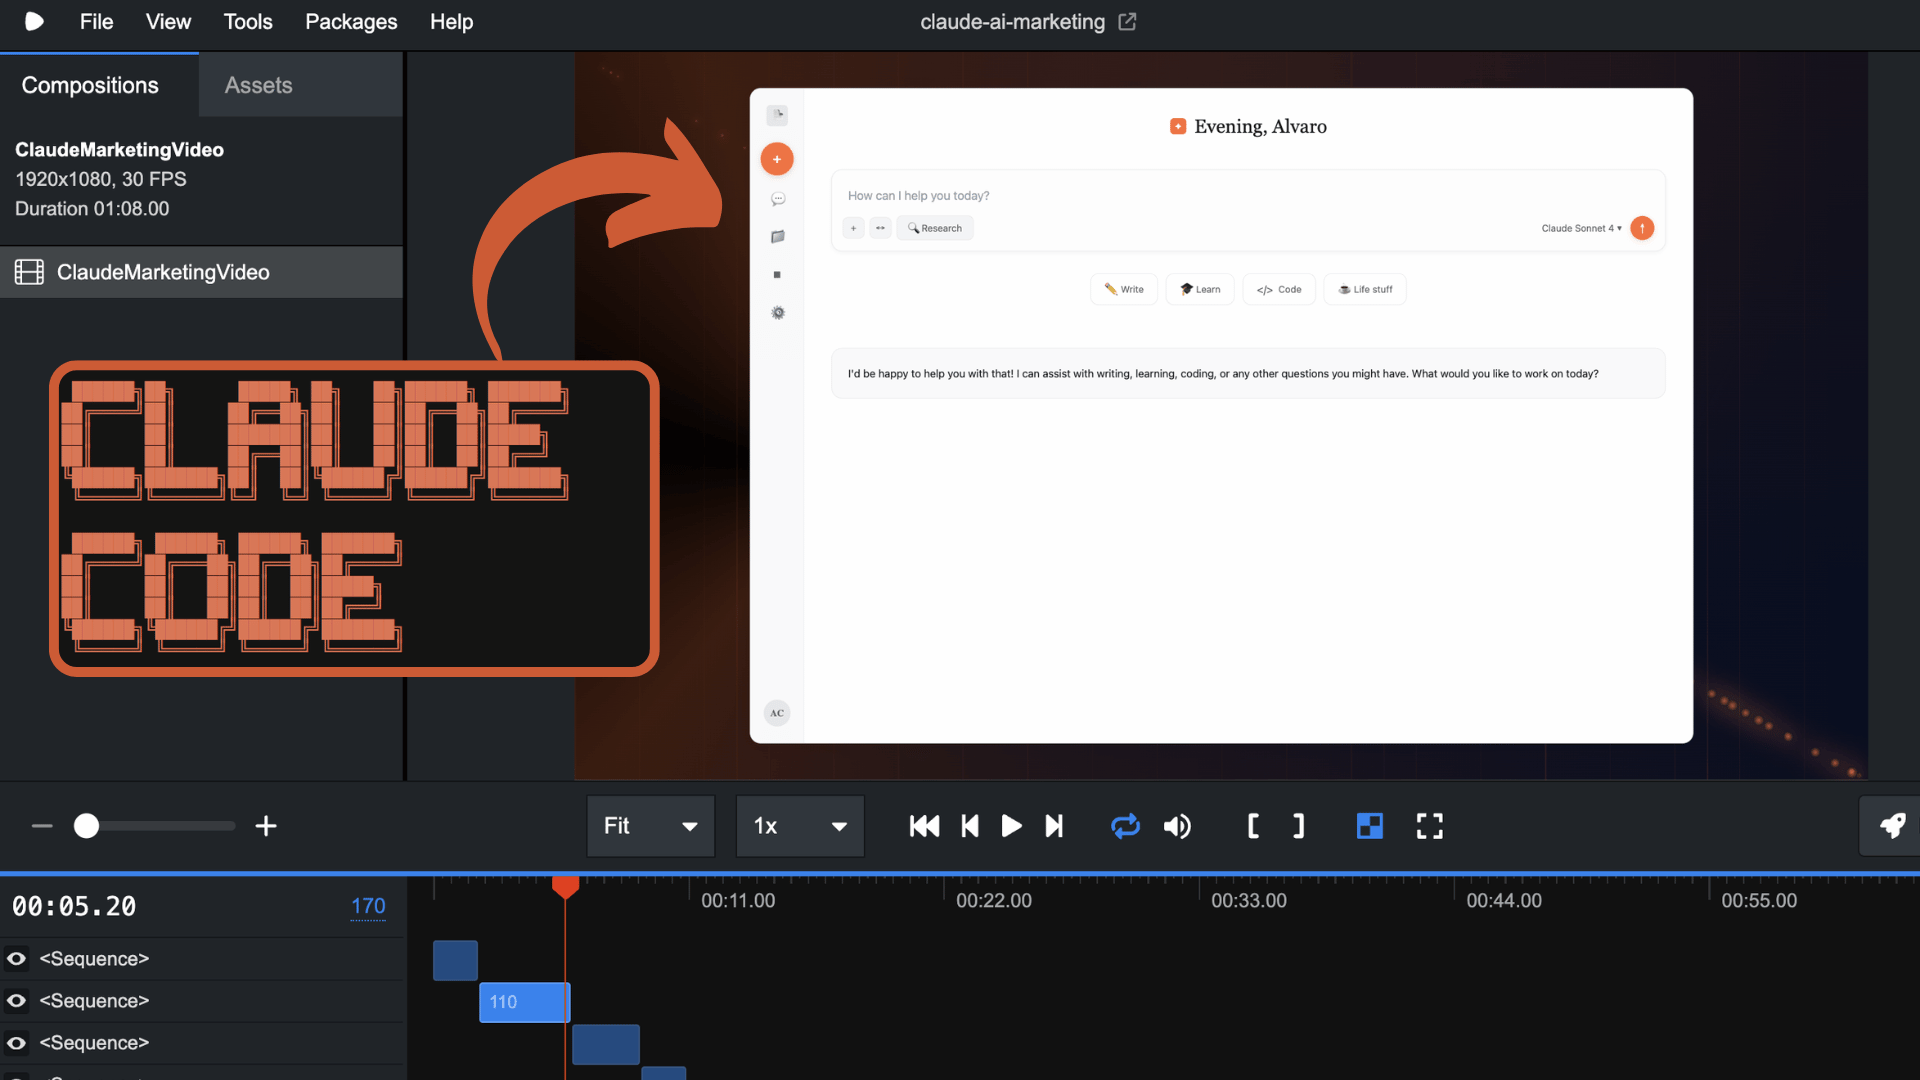Screen dimensions: 1920x1080
Task: Step back one frame
Action: click(969, 826)
